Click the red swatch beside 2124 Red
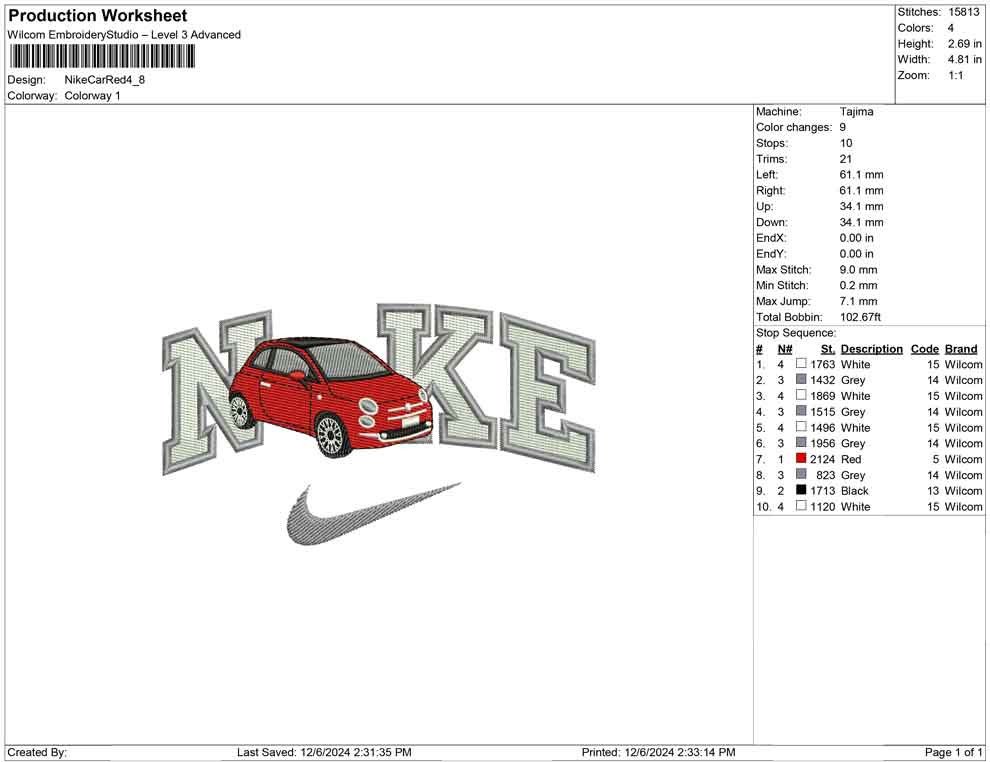 pos(801,458)
